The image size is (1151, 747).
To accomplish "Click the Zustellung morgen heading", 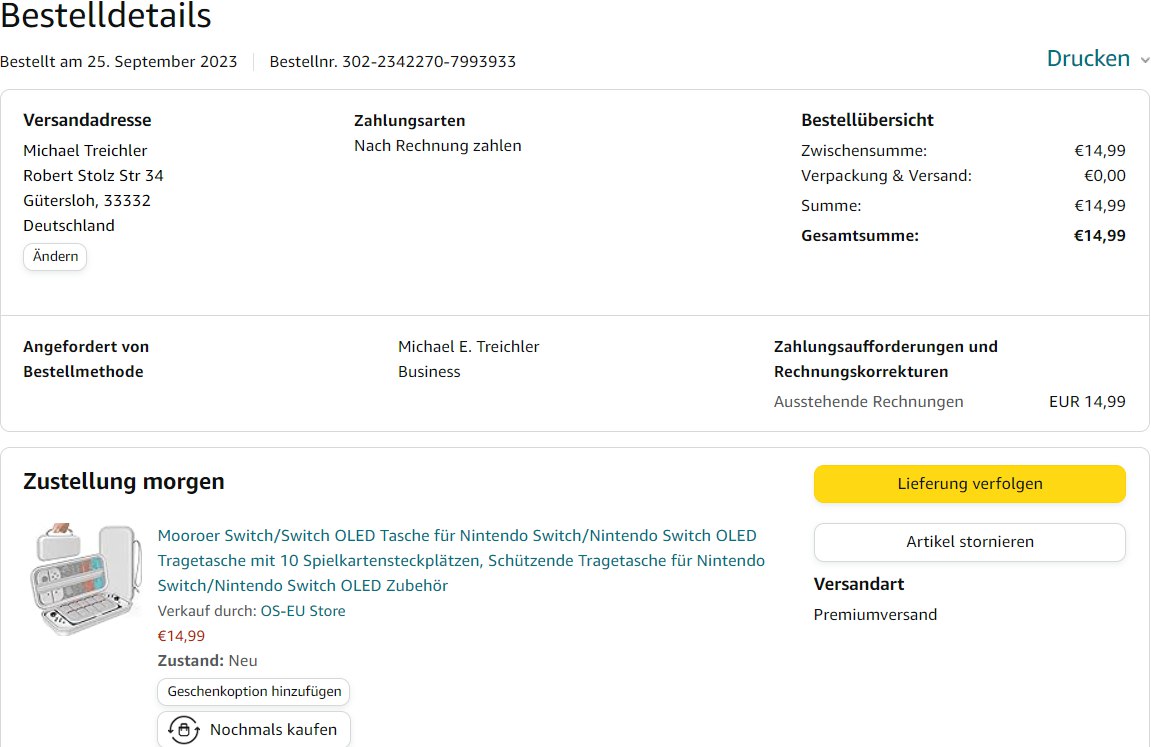I will 124,482.
